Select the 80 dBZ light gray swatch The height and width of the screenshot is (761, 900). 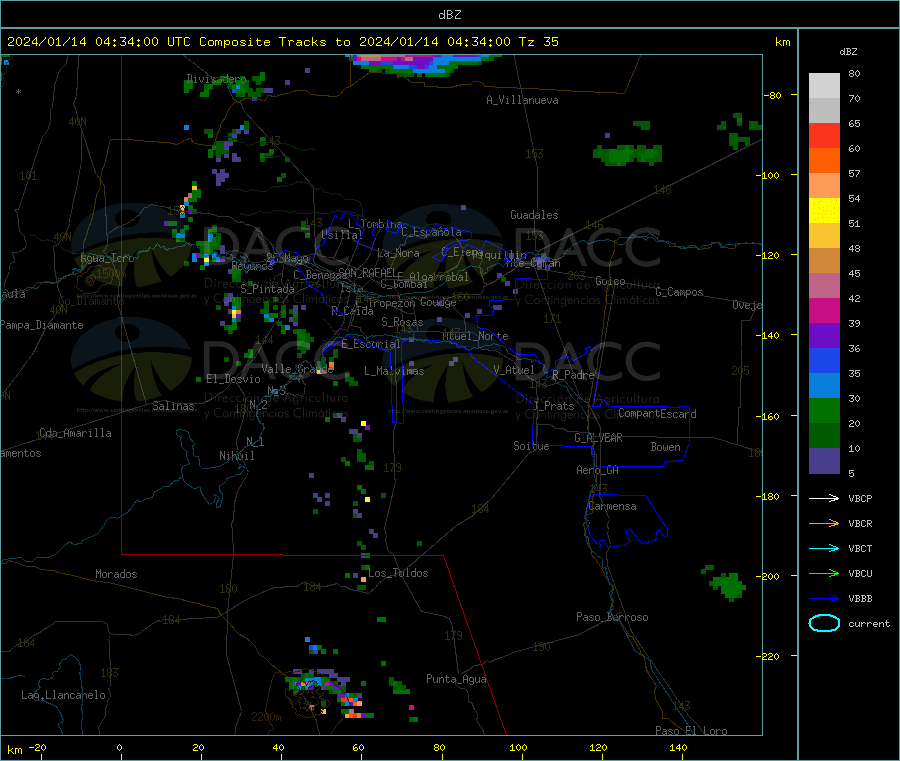click(824, 86)
